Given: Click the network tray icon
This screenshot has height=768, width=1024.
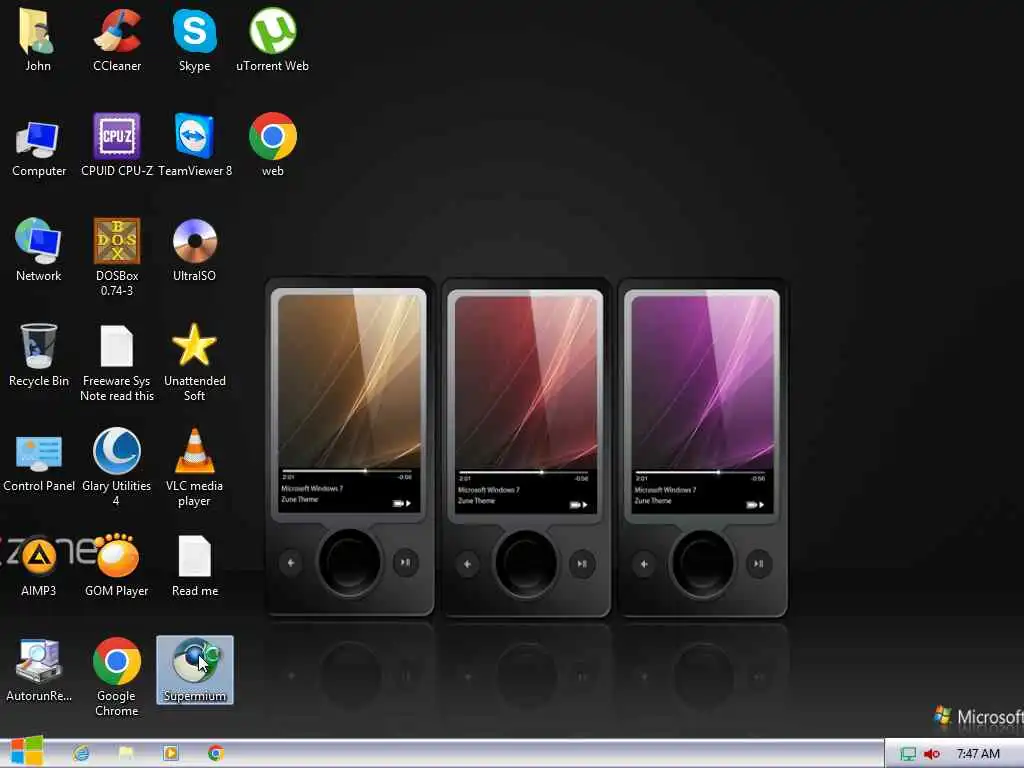Looking at the screenshot, I should click(908, 754).
